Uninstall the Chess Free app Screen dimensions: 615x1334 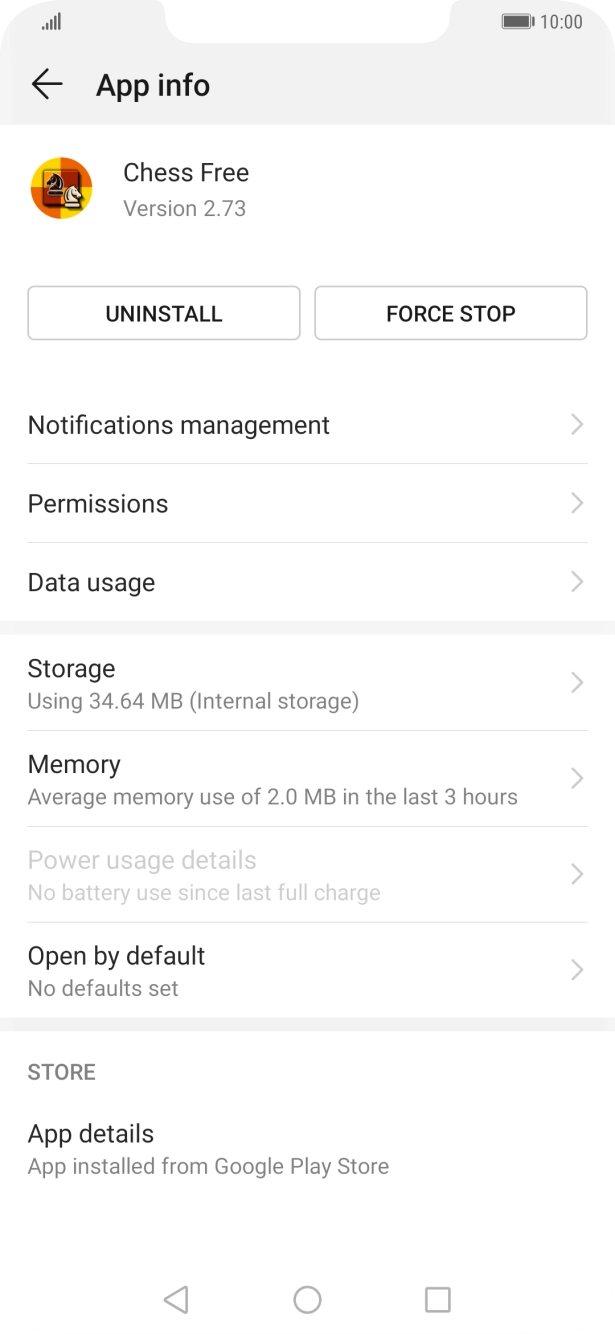(163, 313)
